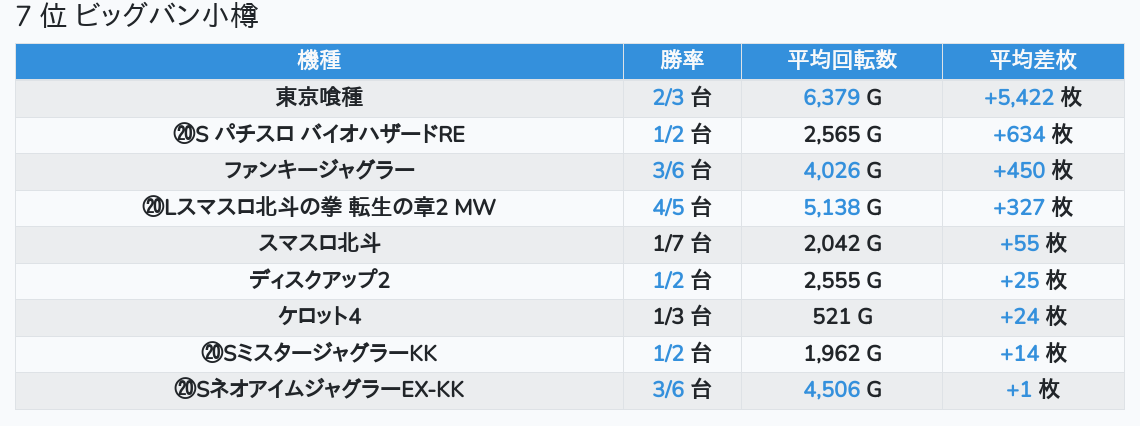This screenshot has width=1140, height=426.
Task: Click the 6,379 average spins value
Action: [x=832, y=97]
